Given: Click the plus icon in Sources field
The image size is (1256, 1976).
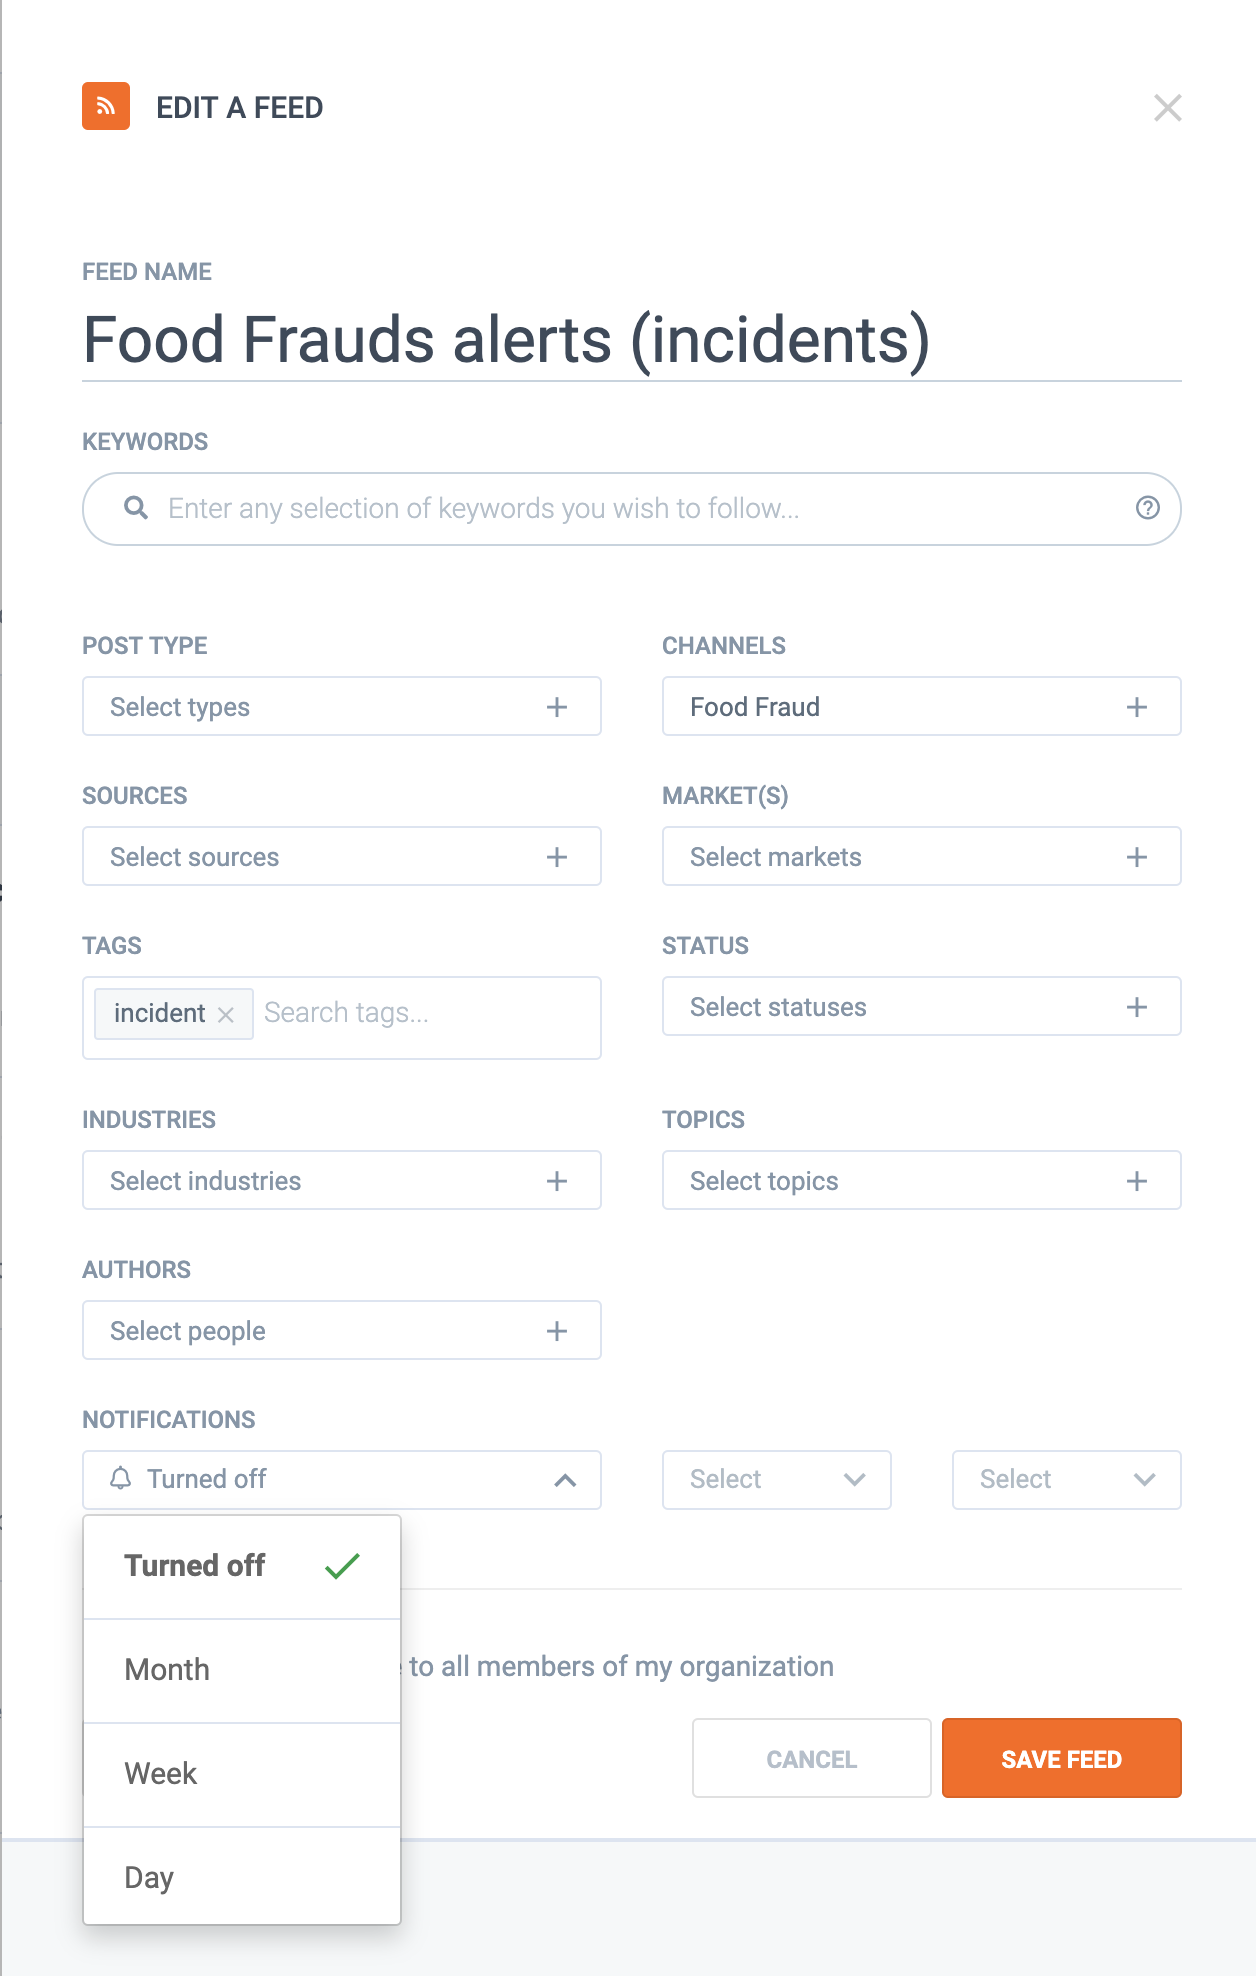Looking at the screenshot, I should 557,857.
